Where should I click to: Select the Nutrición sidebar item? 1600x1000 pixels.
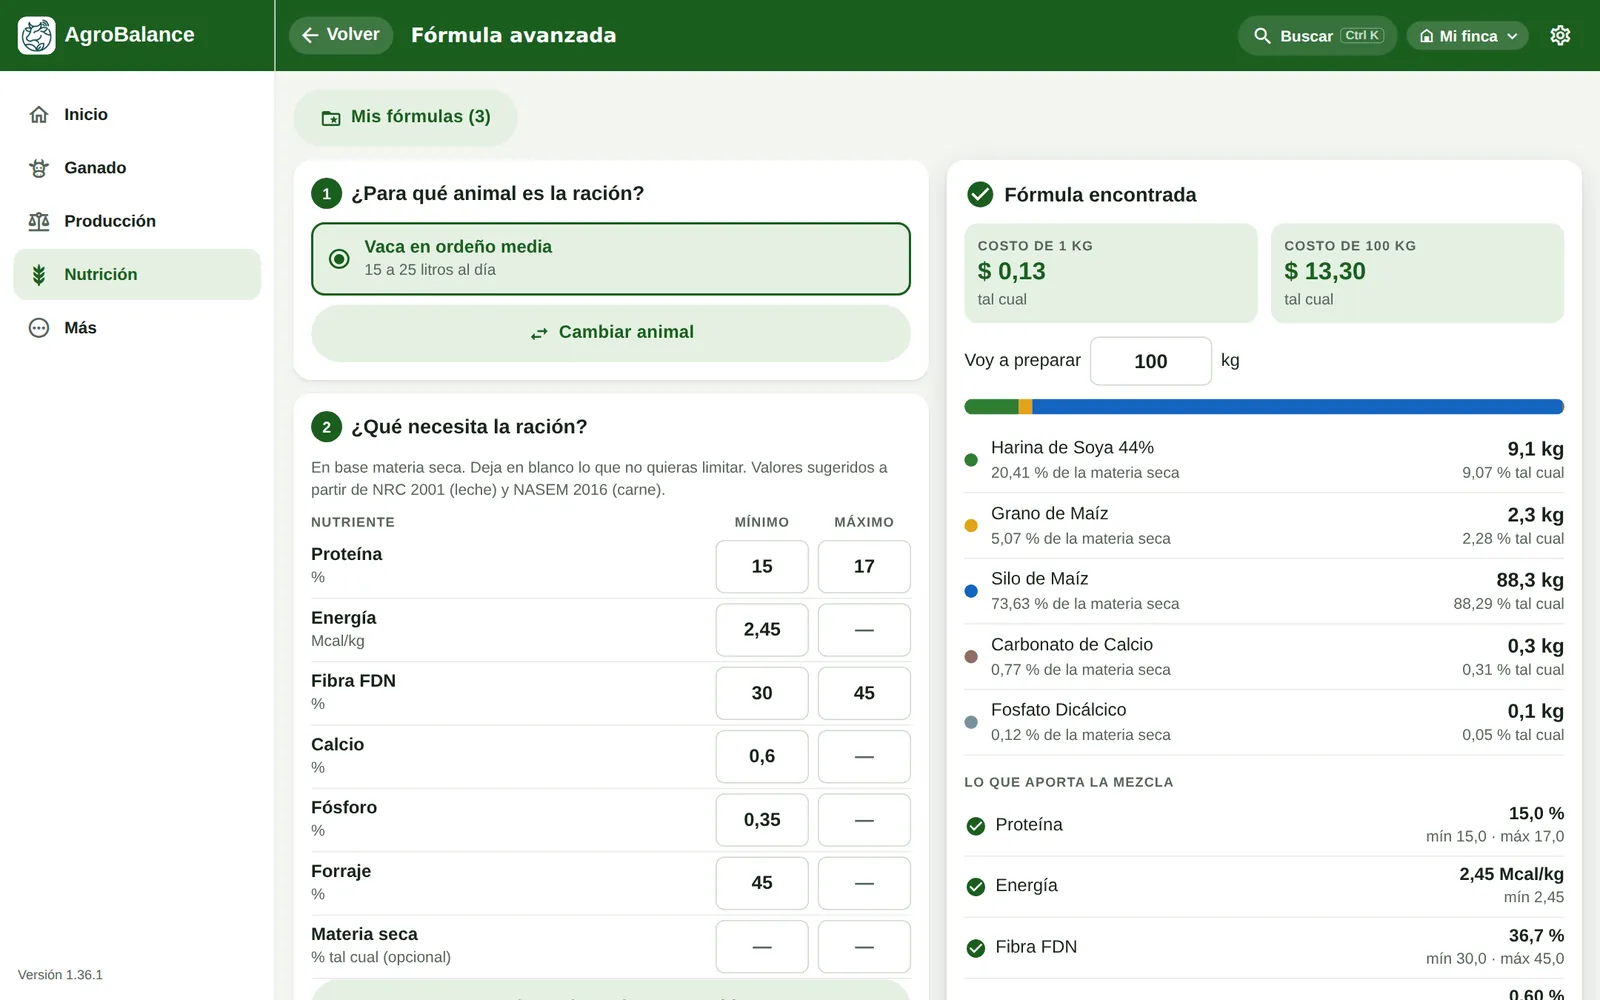point(137,274)
